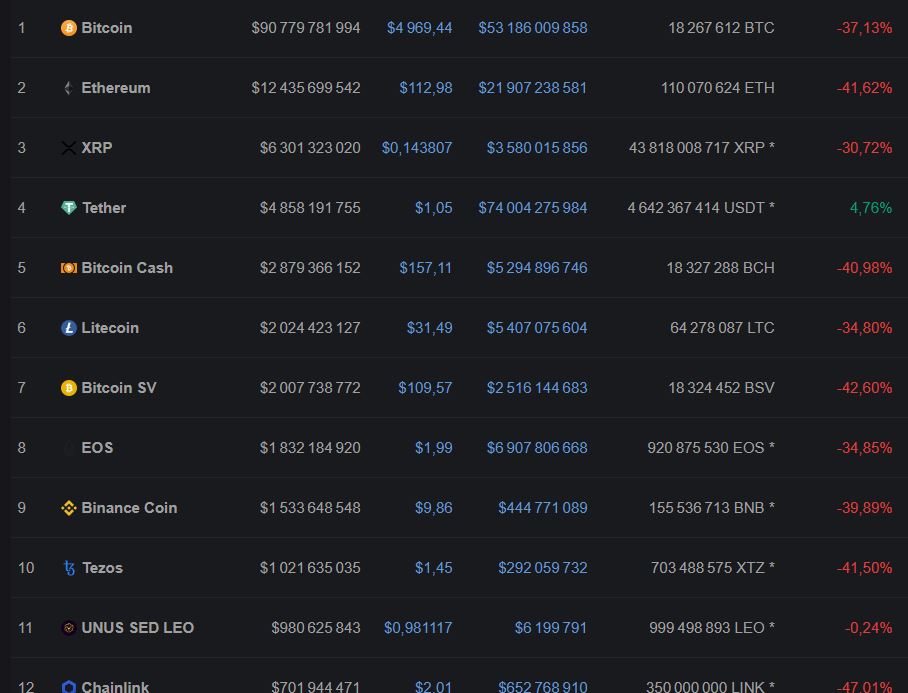The image size is (908, 693).
Task: Click the Bitcoin -37,13% change value
Action: point(864,27)
